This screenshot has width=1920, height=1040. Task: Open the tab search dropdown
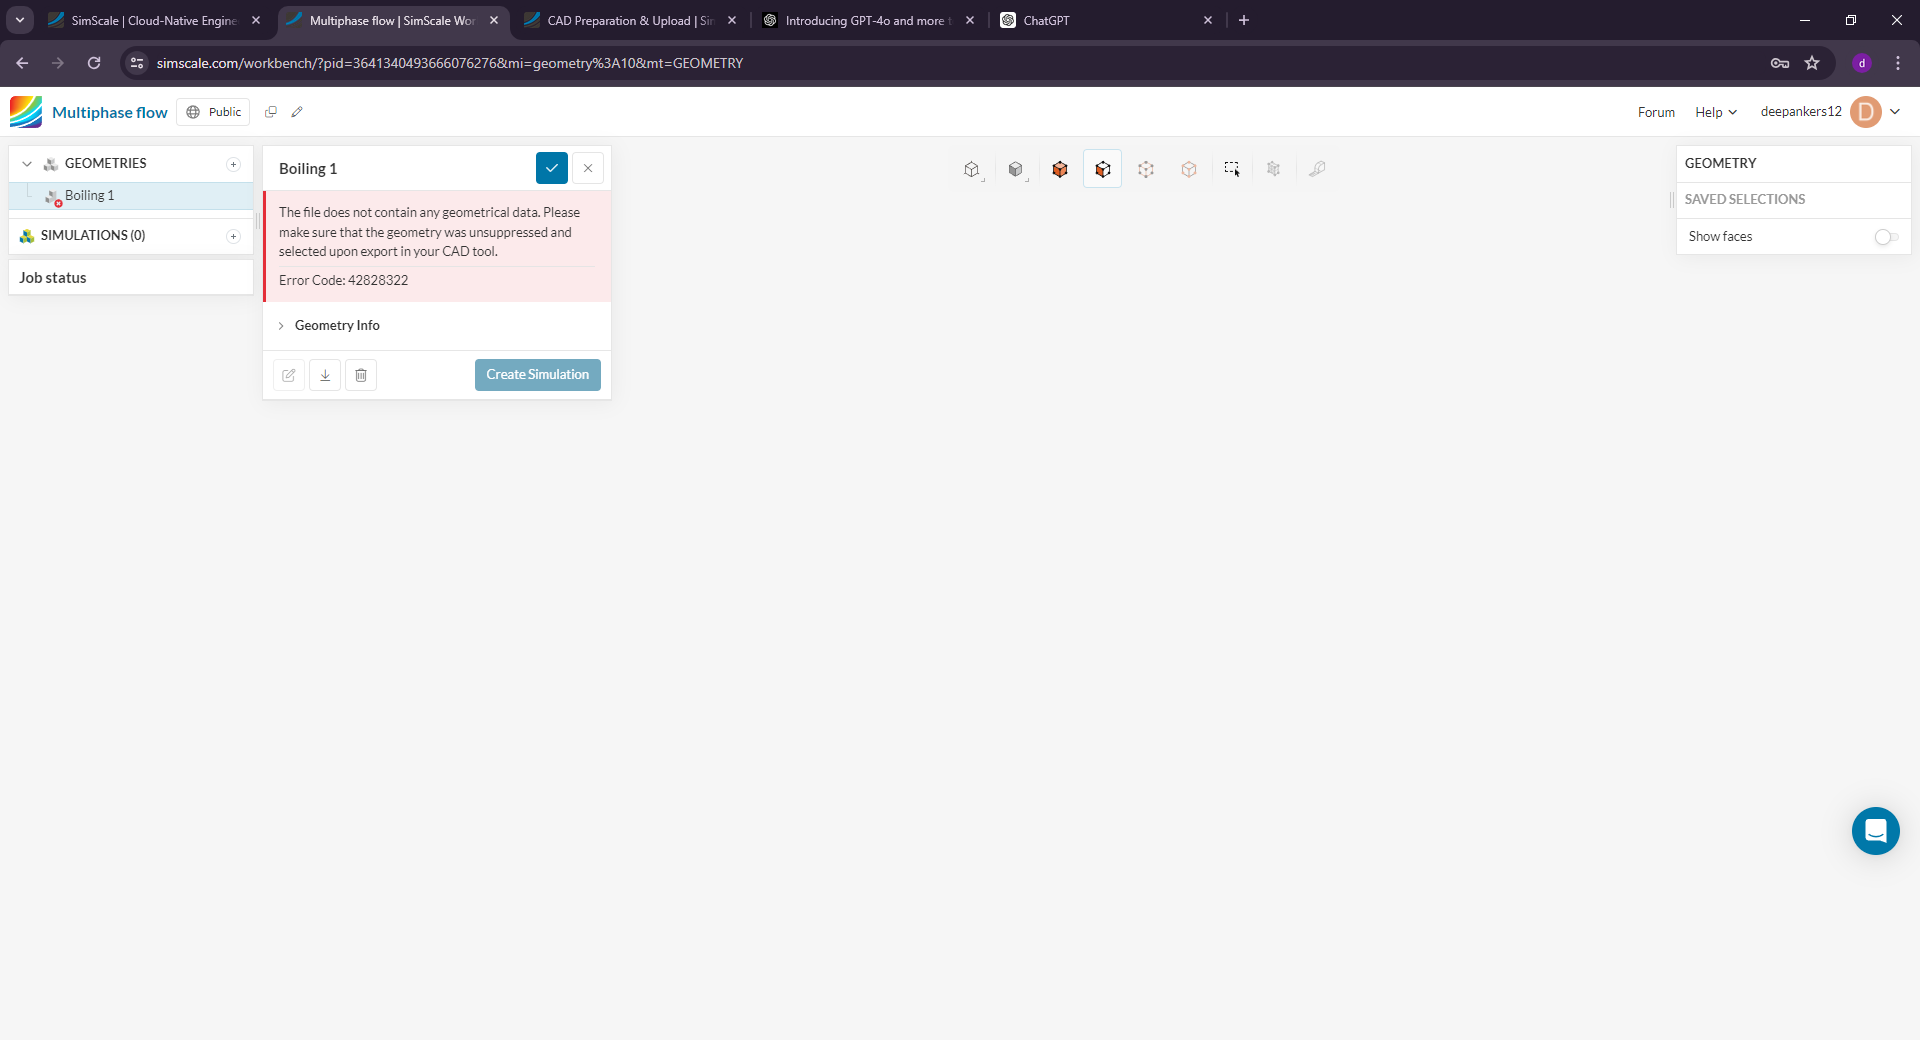tap(19, 20)
